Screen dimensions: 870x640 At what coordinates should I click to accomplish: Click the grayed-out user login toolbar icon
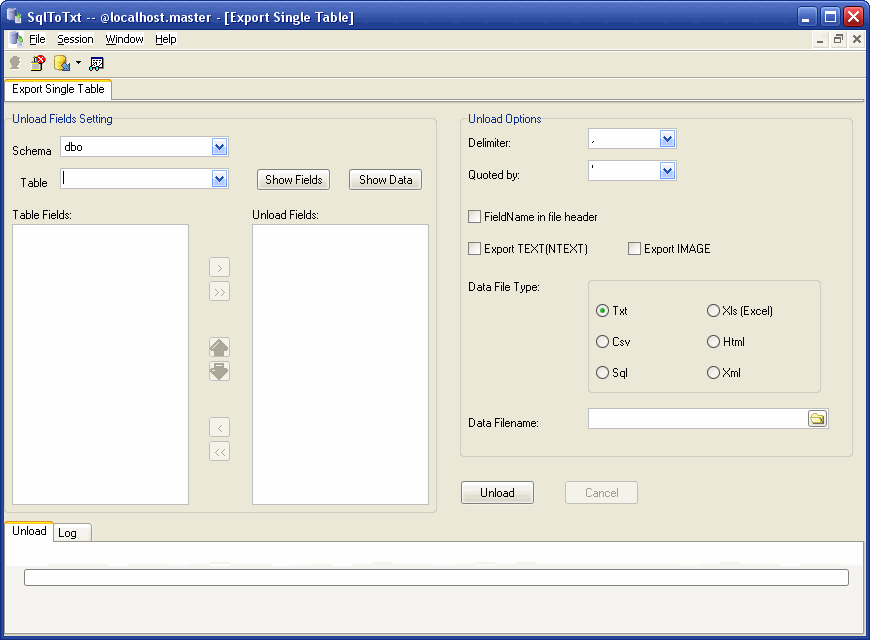(x=15, y=63)
